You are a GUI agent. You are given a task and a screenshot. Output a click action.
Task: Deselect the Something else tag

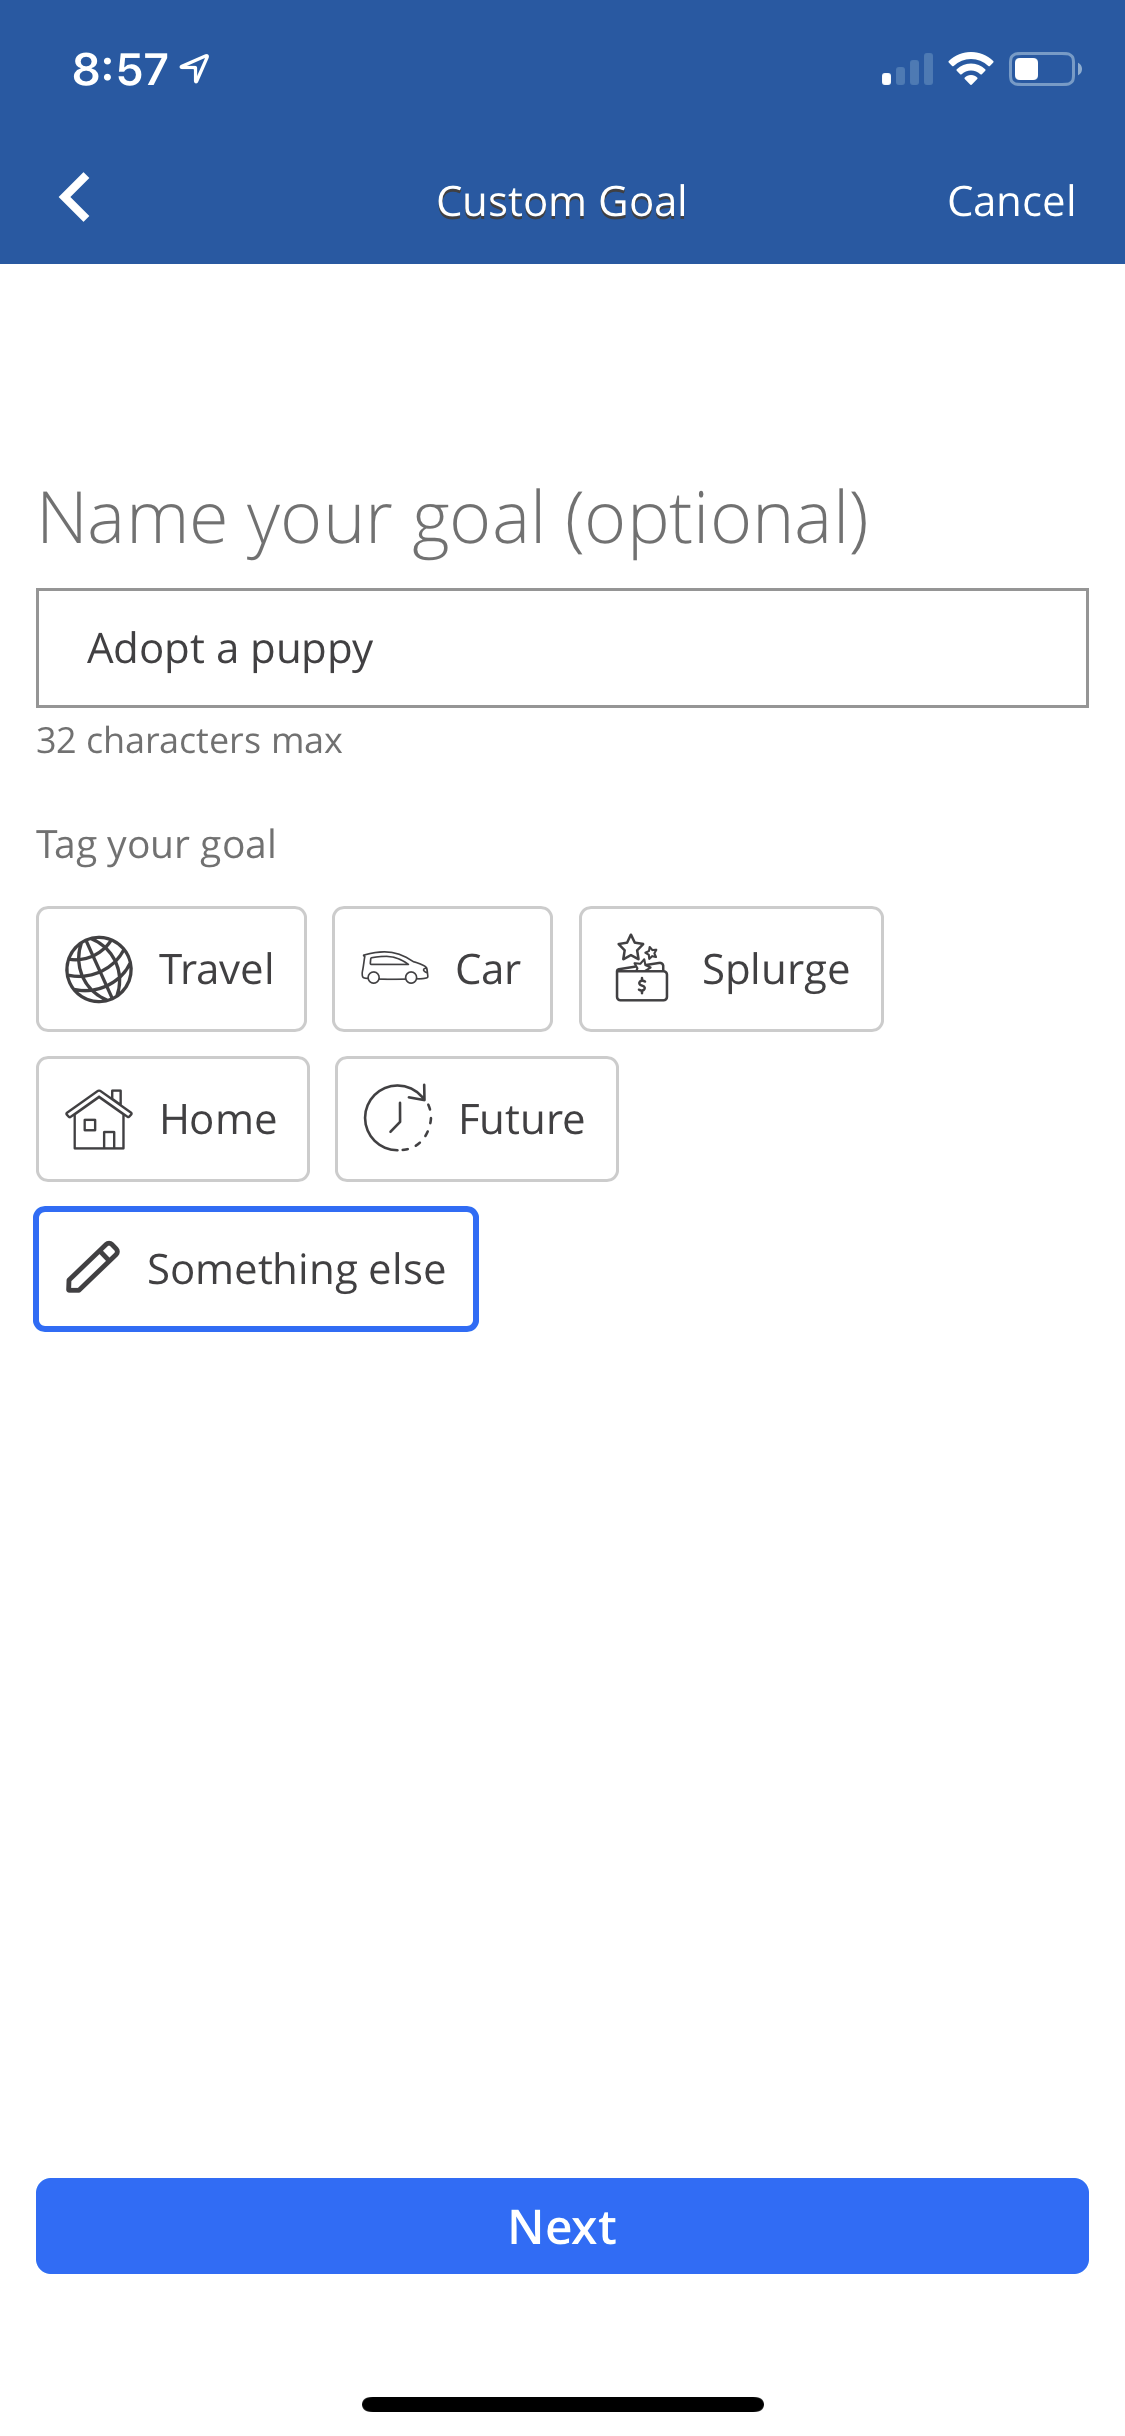(256, 1269)
